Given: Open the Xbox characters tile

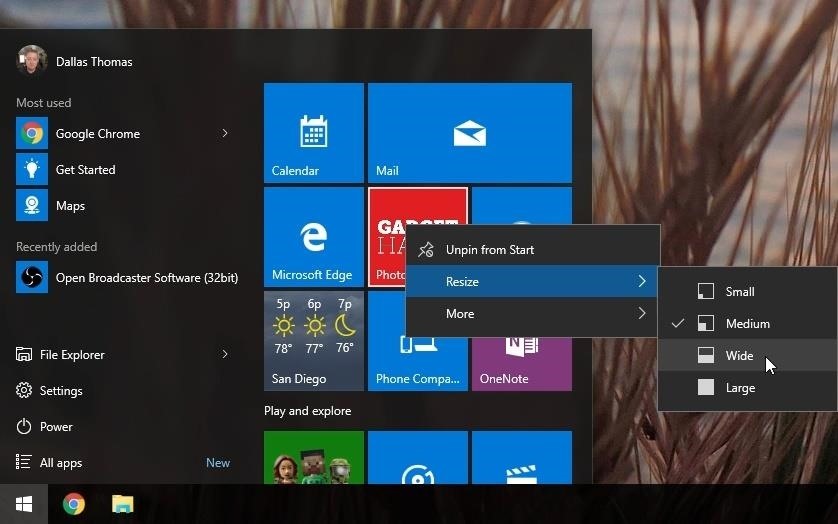Looking at the screenshot, I should tap(314, 458).
